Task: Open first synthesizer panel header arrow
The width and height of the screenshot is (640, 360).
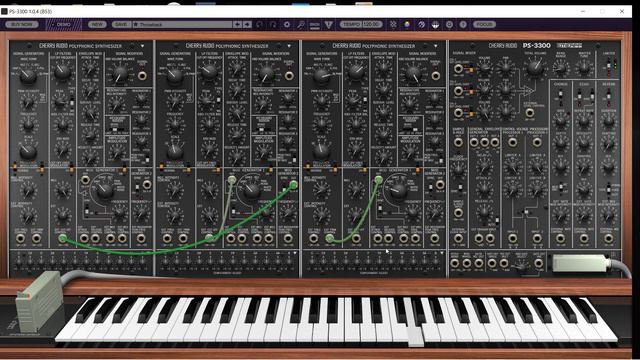Action: tap(142, 46)
